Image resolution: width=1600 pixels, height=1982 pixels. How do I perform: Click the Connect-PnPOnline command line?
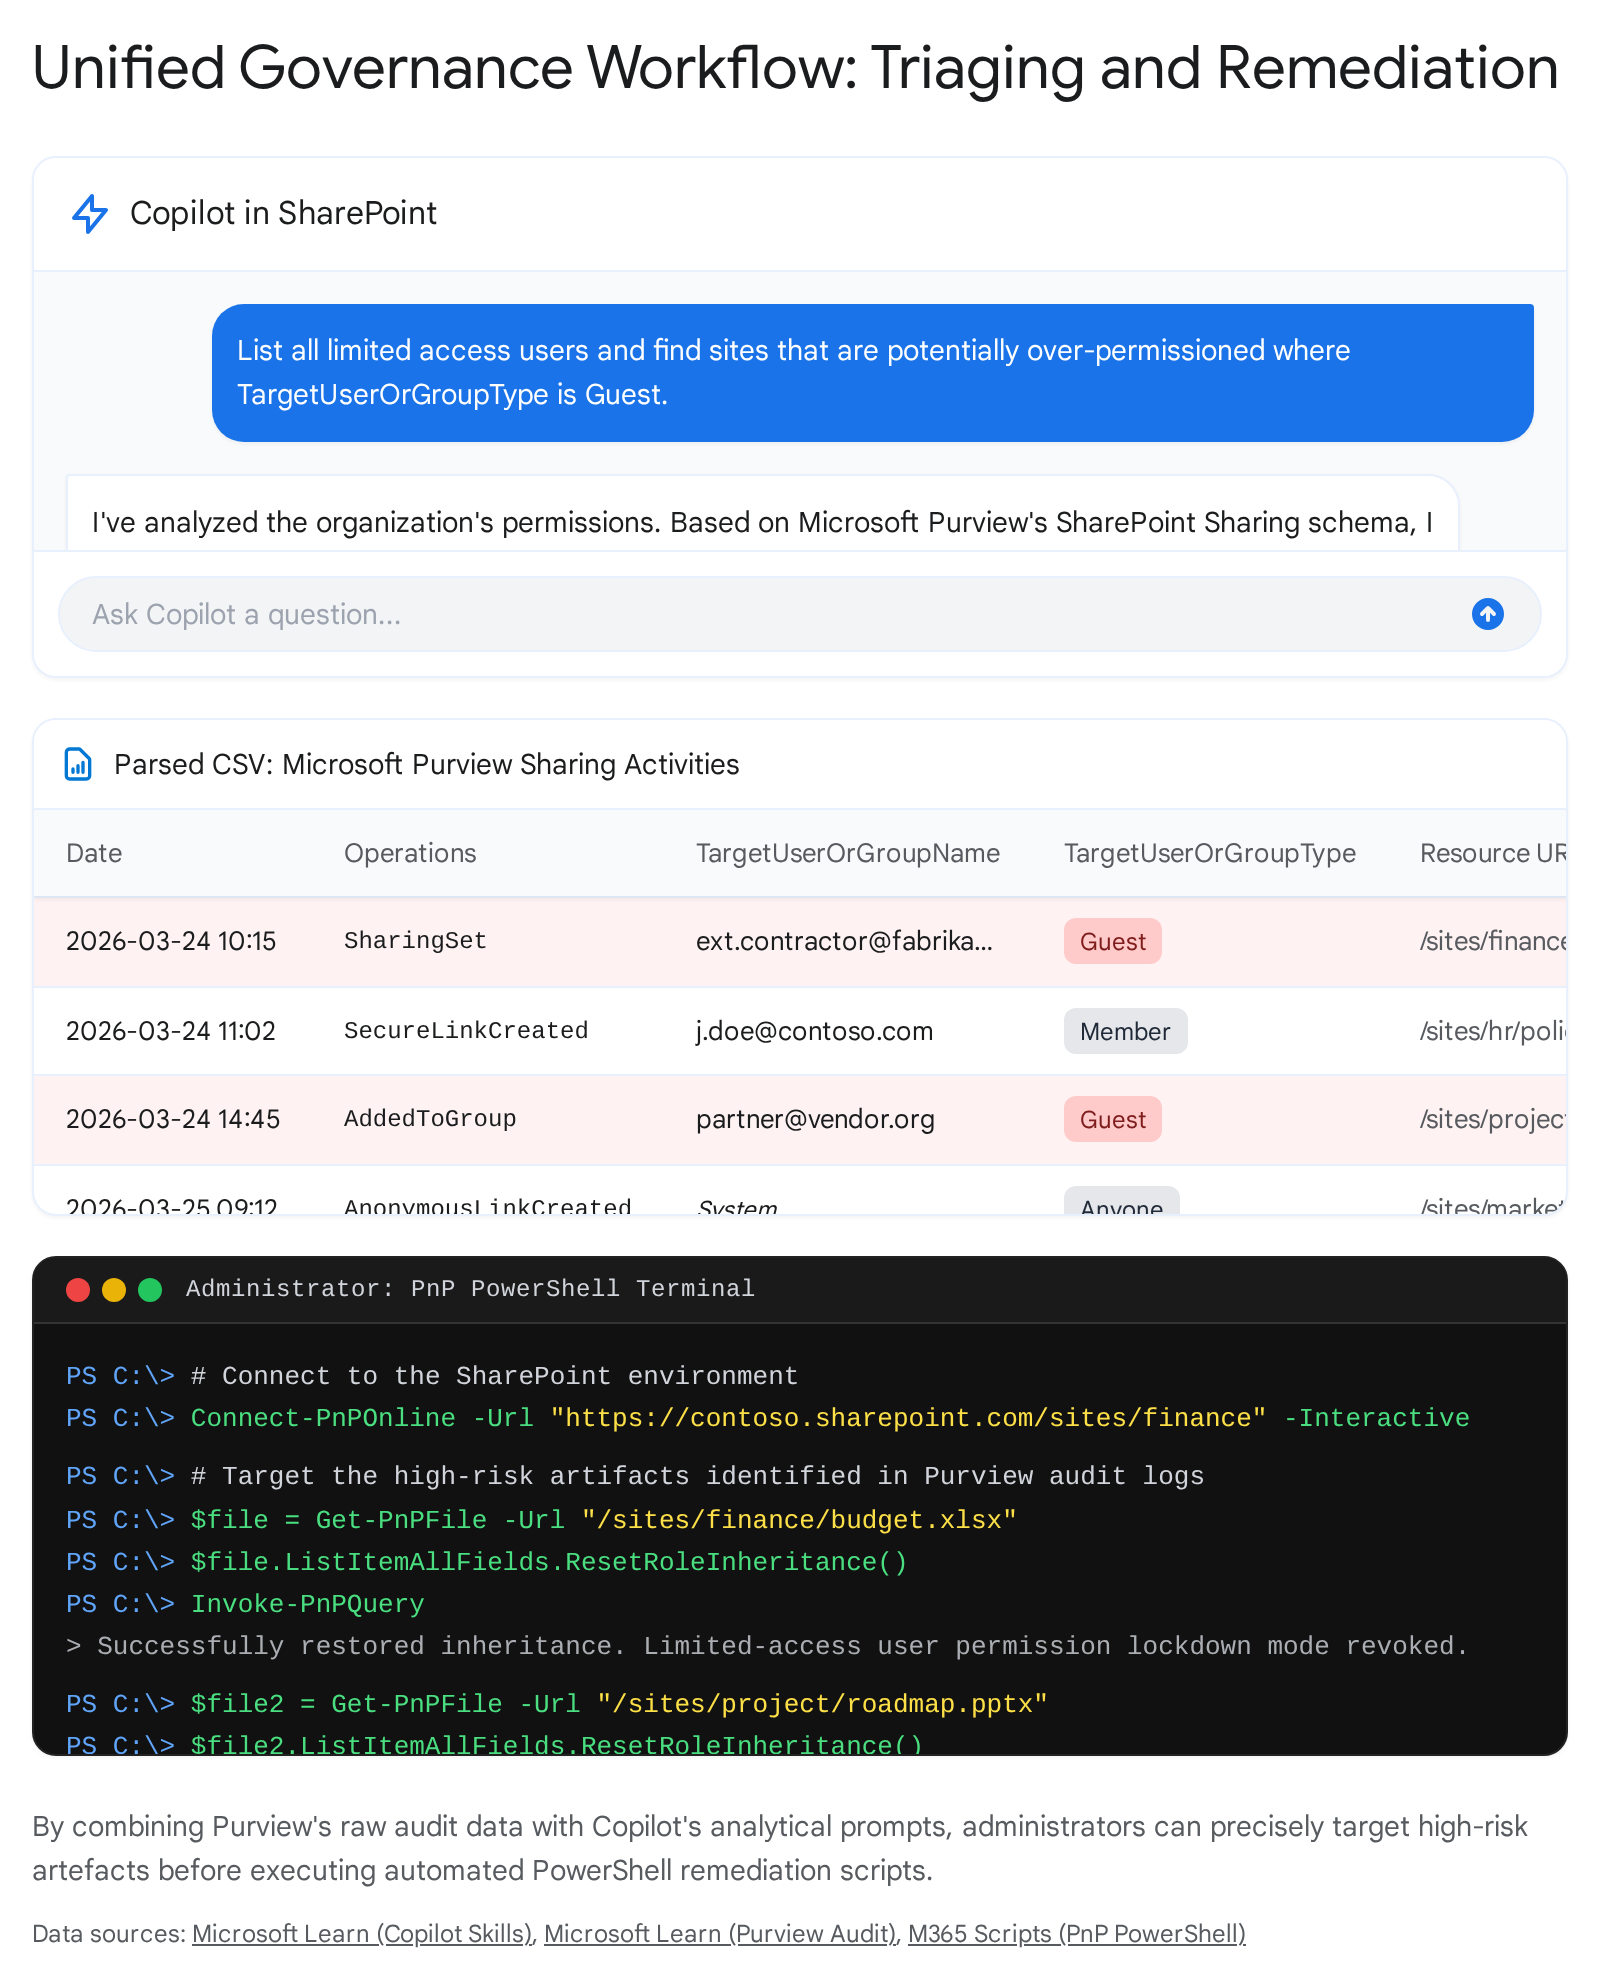830,1418
